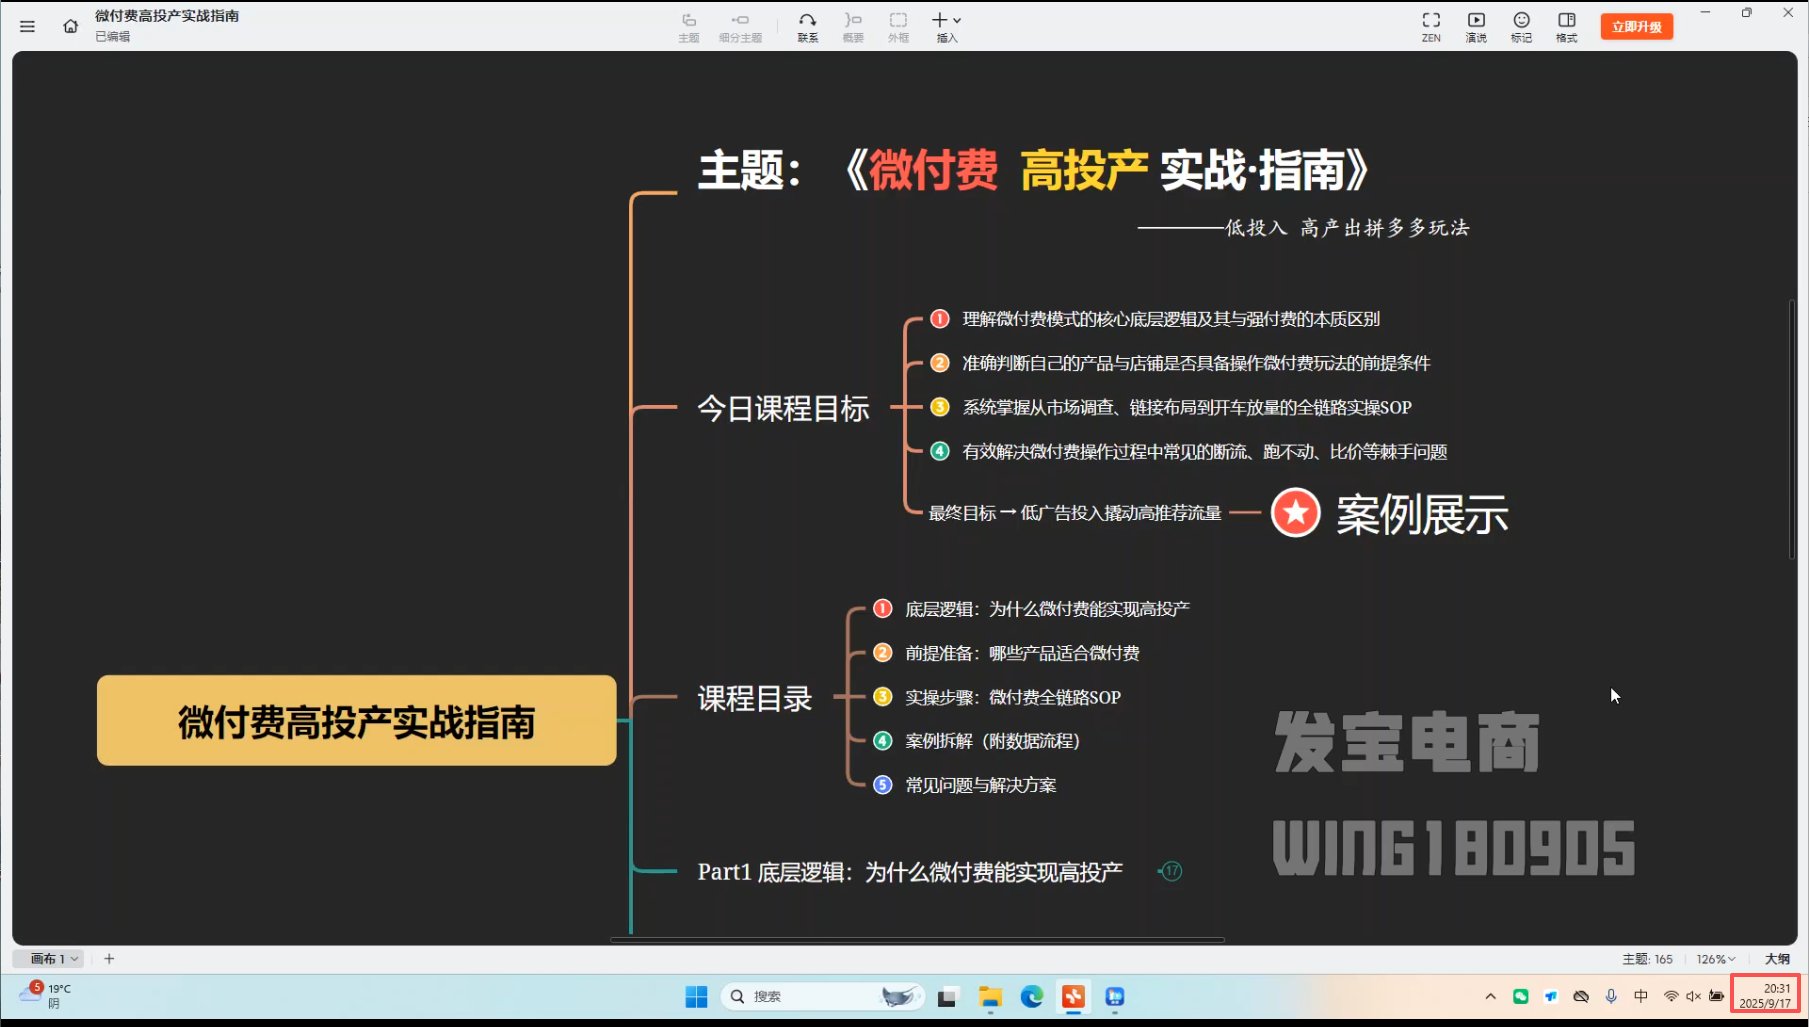1809x1027 pixels.
Task: Open the 格式 format panel
Action: (1566, 26)
